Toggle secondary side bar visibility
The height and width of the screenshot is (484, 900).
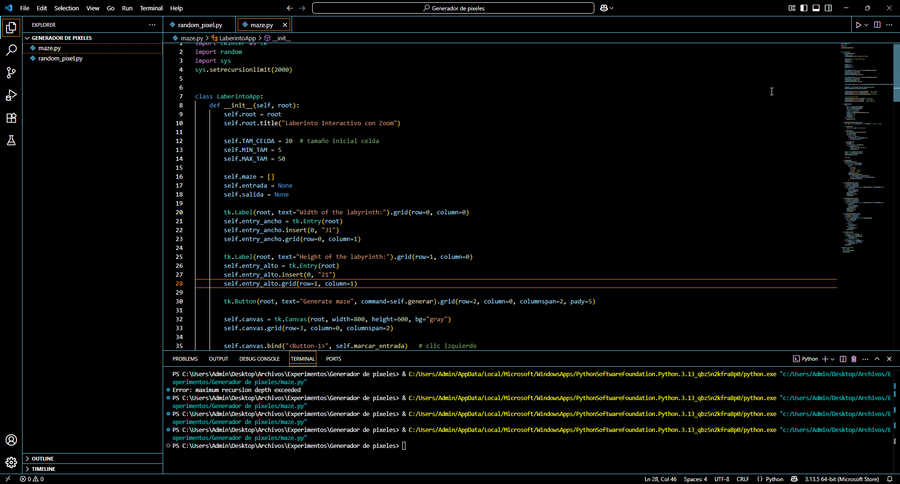pyautogui.click(x=828, y=8)
